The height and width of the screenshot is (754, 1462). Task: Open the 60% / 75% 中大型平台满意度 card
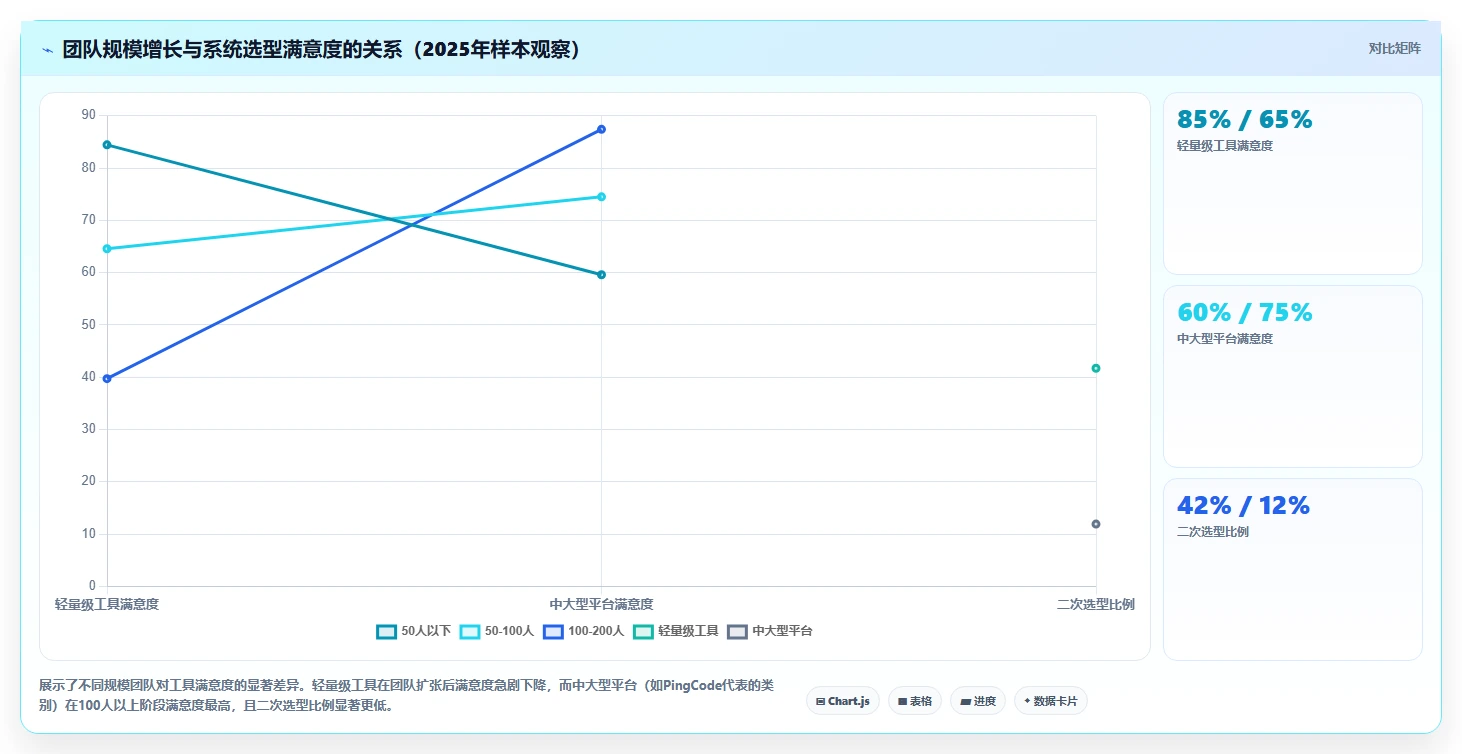1292,376
